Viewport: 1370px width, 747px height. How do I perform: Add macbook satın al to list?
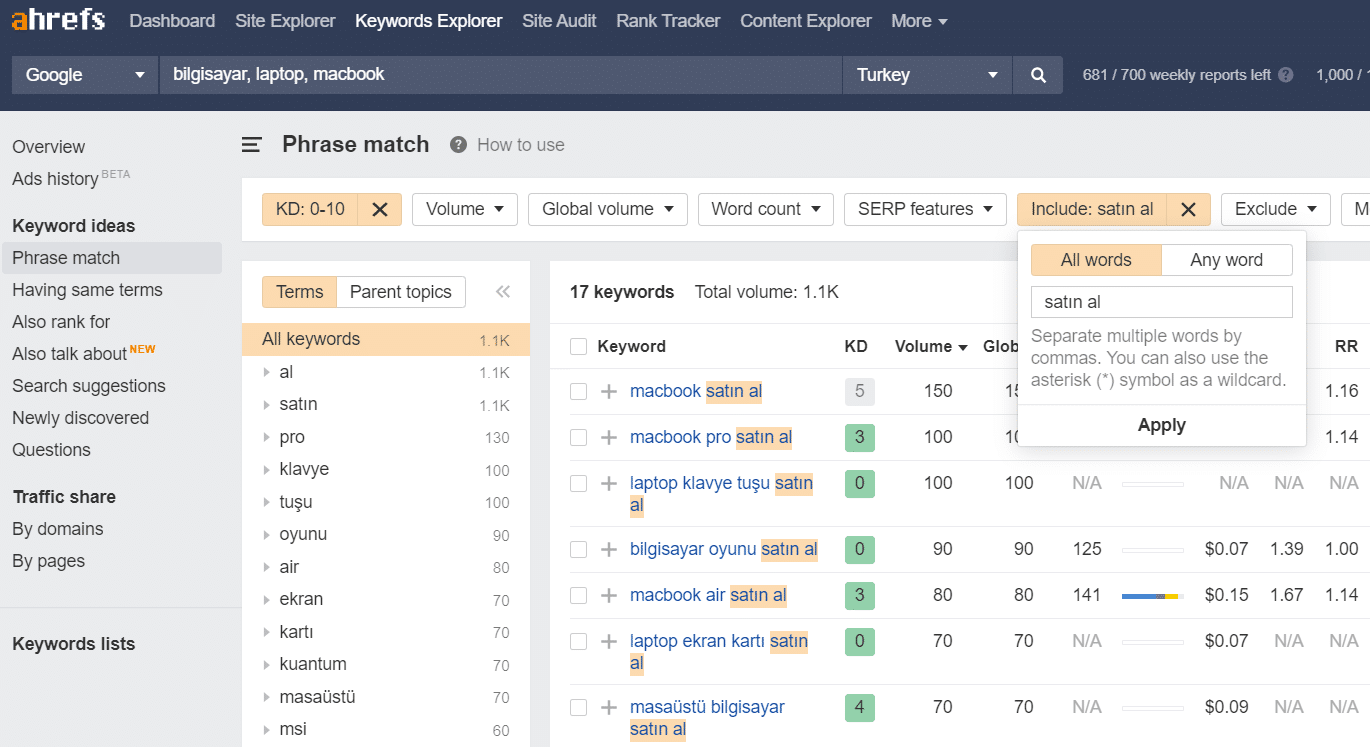pos(609,392)
